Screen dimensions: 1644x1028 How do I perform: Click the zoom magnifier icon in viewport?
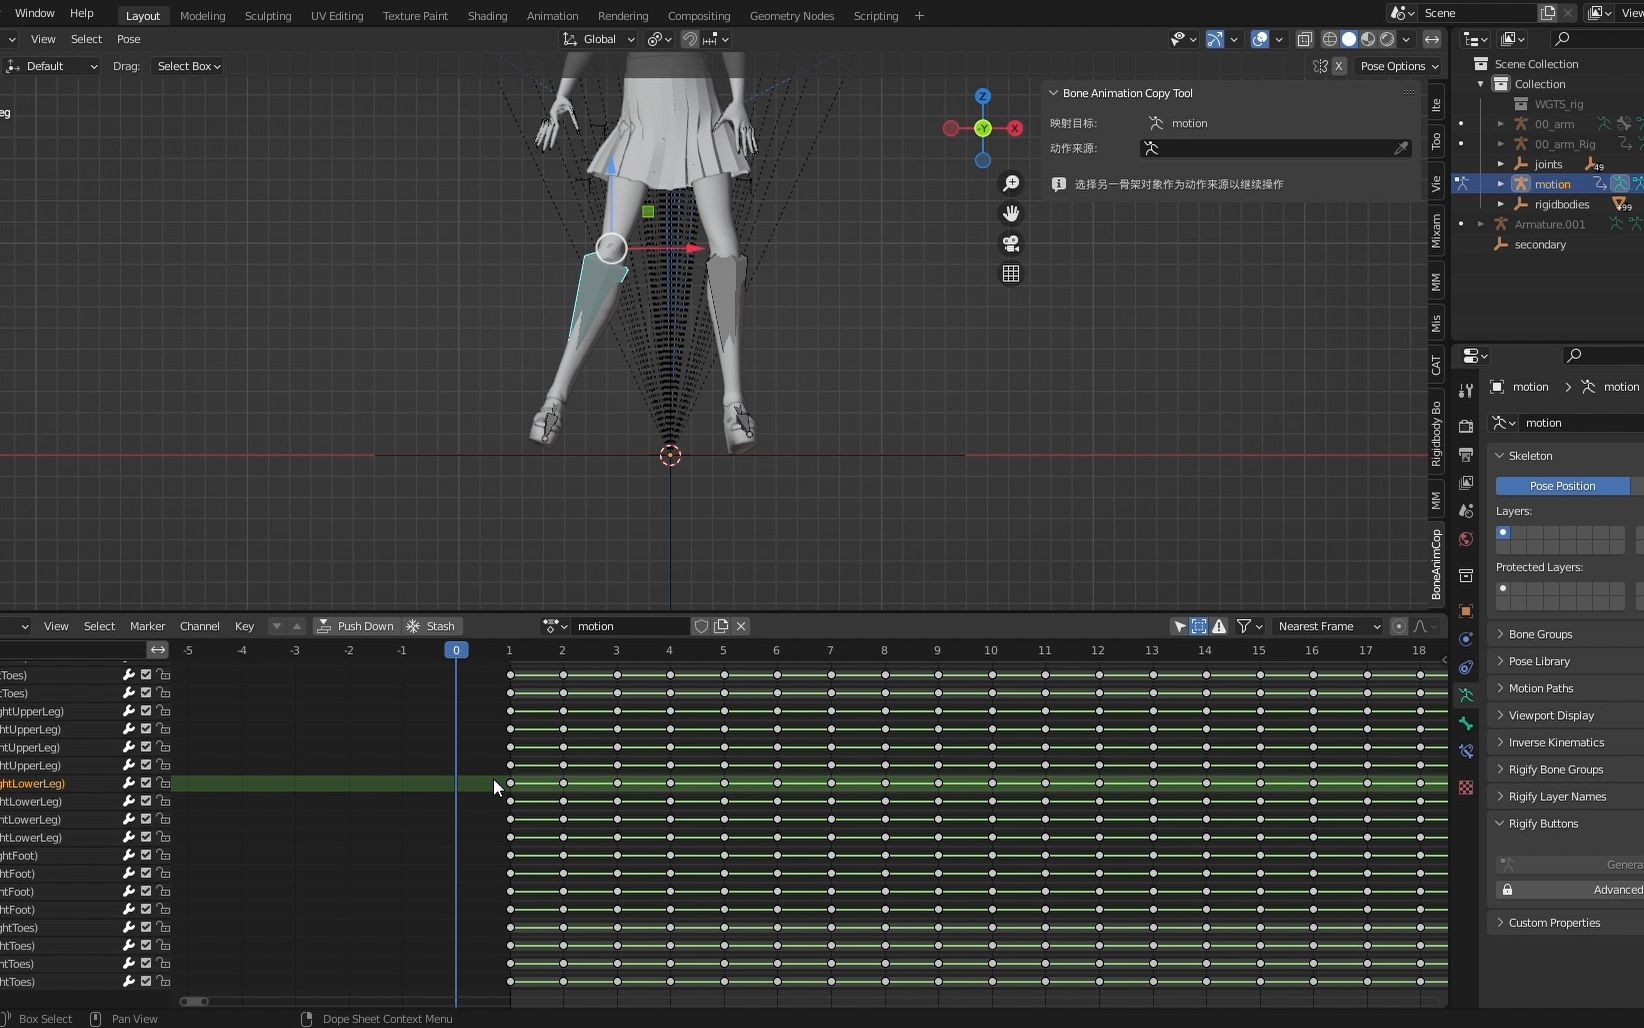coord(1011,183)
